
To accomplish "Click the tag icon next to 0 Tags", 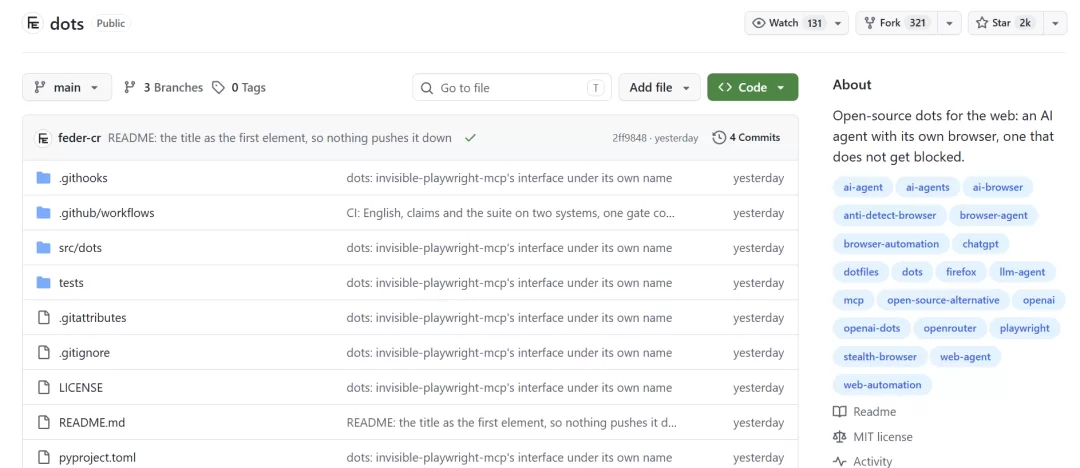I will (218, 88).
